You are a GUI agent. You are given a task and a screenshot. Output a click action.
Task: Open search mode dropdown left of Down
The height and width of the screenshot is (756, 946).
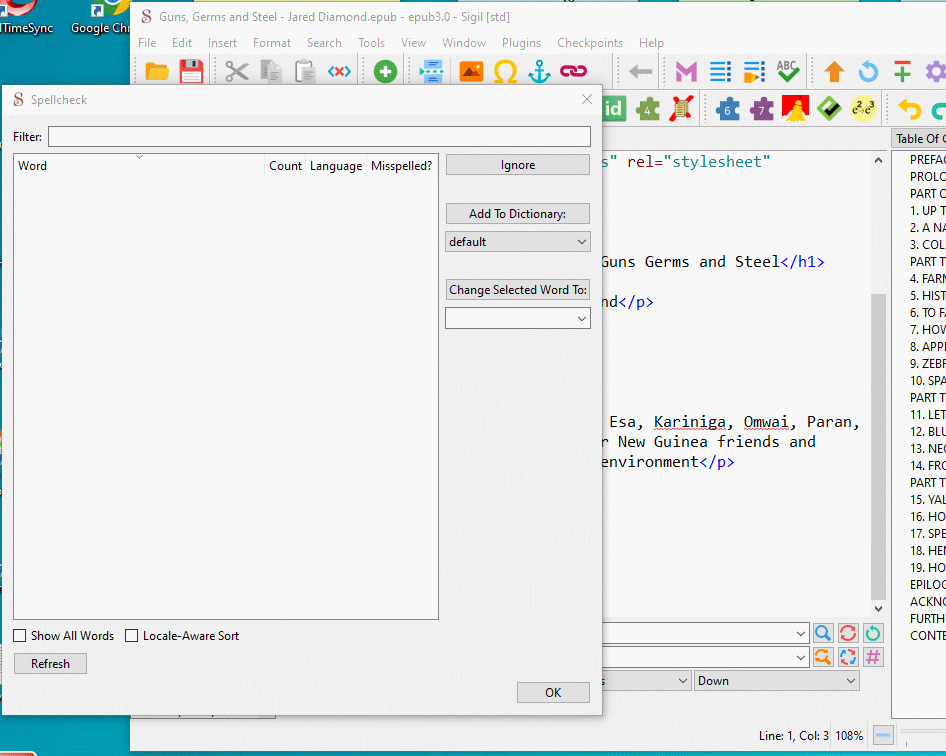[646, 681]
